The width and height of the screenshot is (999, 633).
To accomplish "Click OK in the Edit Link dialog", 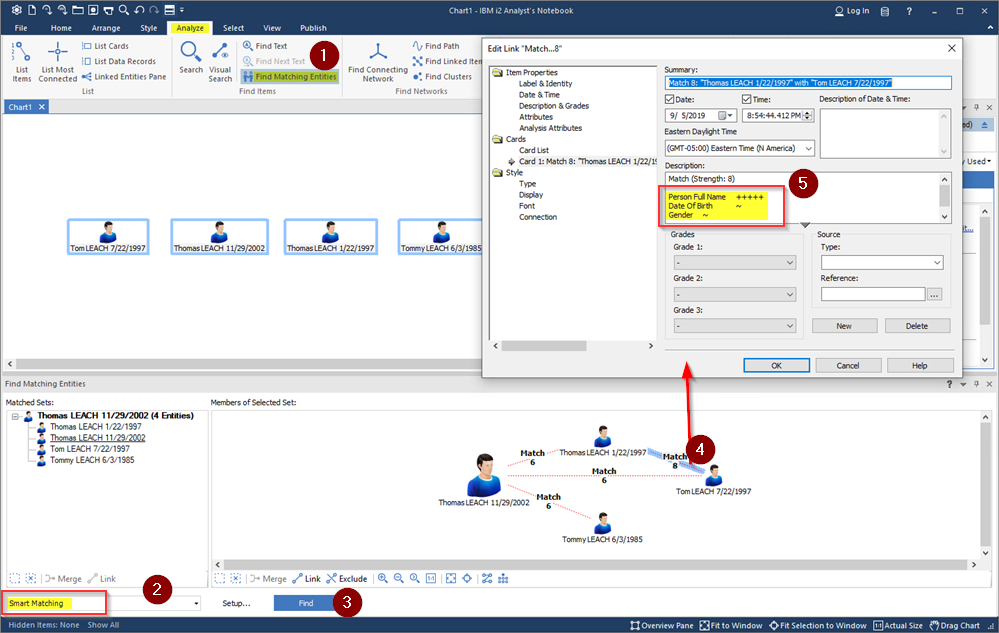I will point(776,365).
